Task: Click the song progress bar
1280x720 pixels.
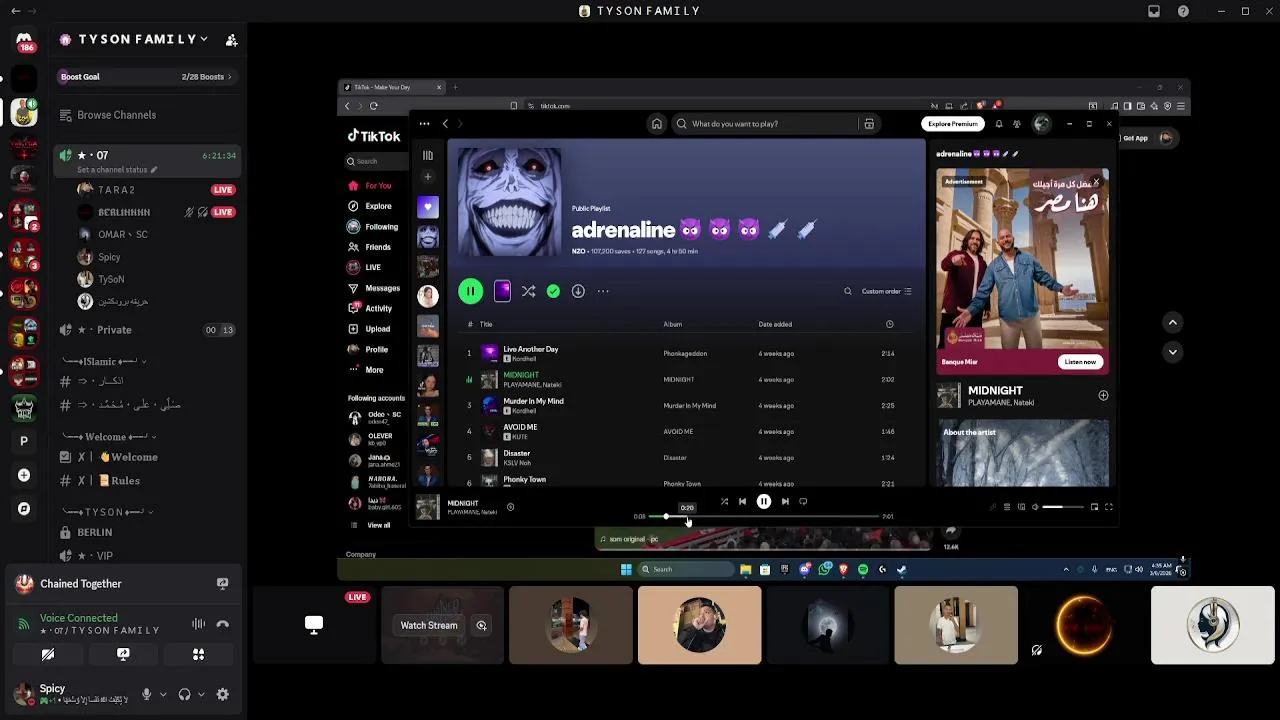Action: (x=763, y=516)
